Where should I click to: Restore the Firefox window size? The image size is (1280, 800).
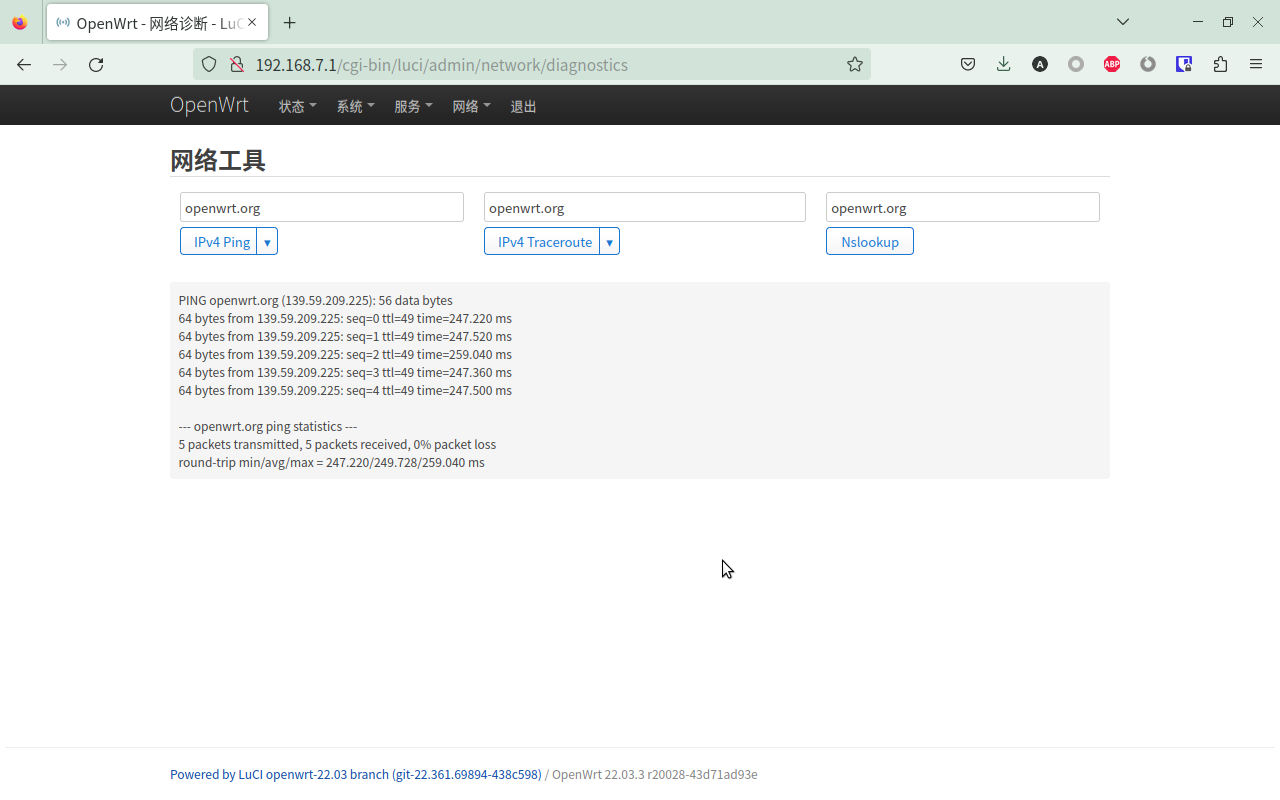click(1228, 22)
